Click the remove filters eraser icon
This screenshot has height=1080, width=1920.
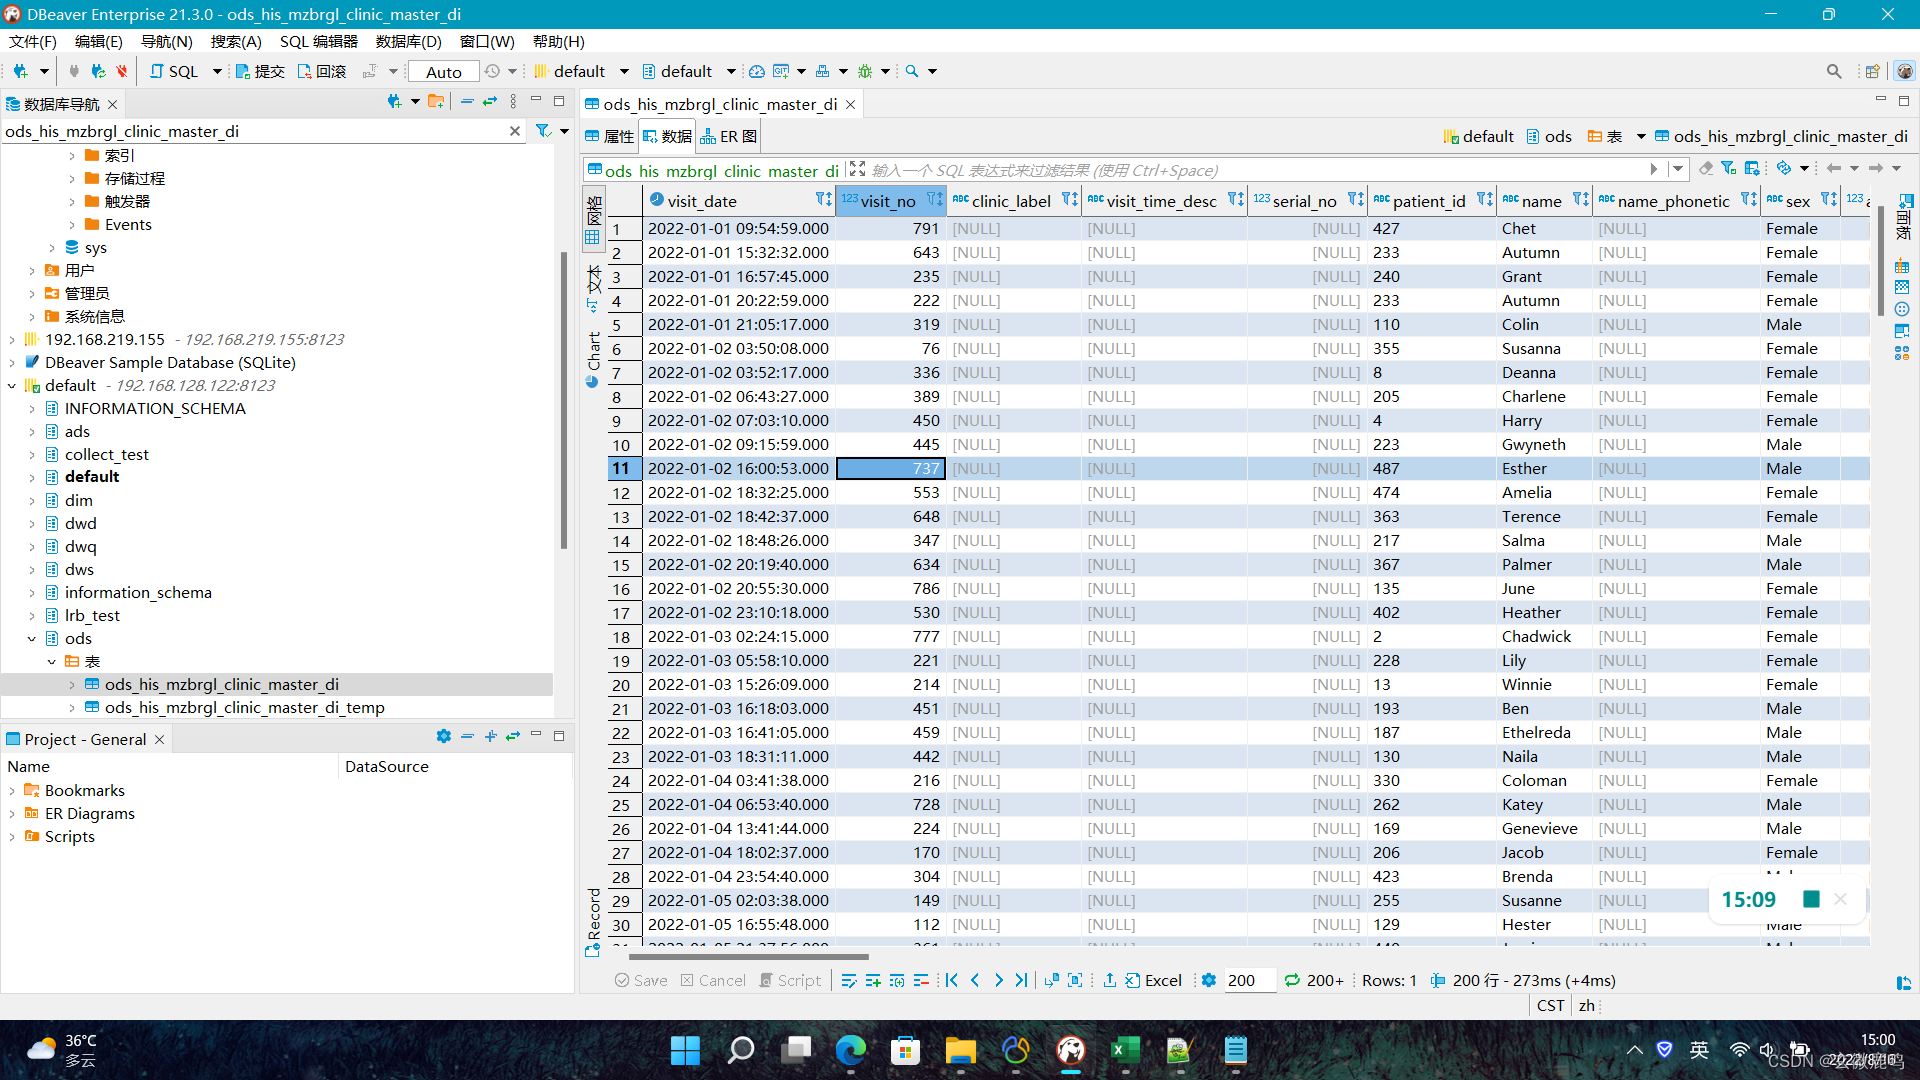point(1706,169)
